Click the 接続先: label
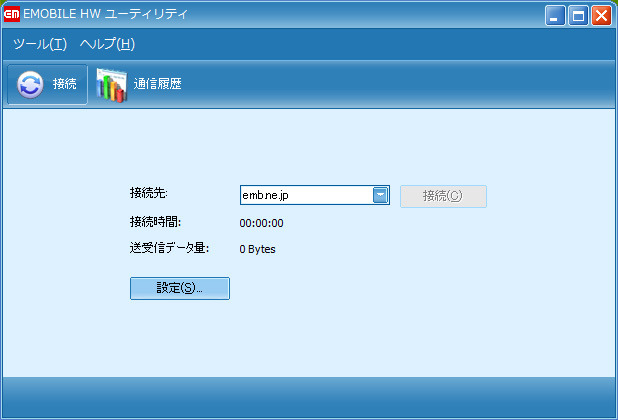 click(x=149, y=193)
